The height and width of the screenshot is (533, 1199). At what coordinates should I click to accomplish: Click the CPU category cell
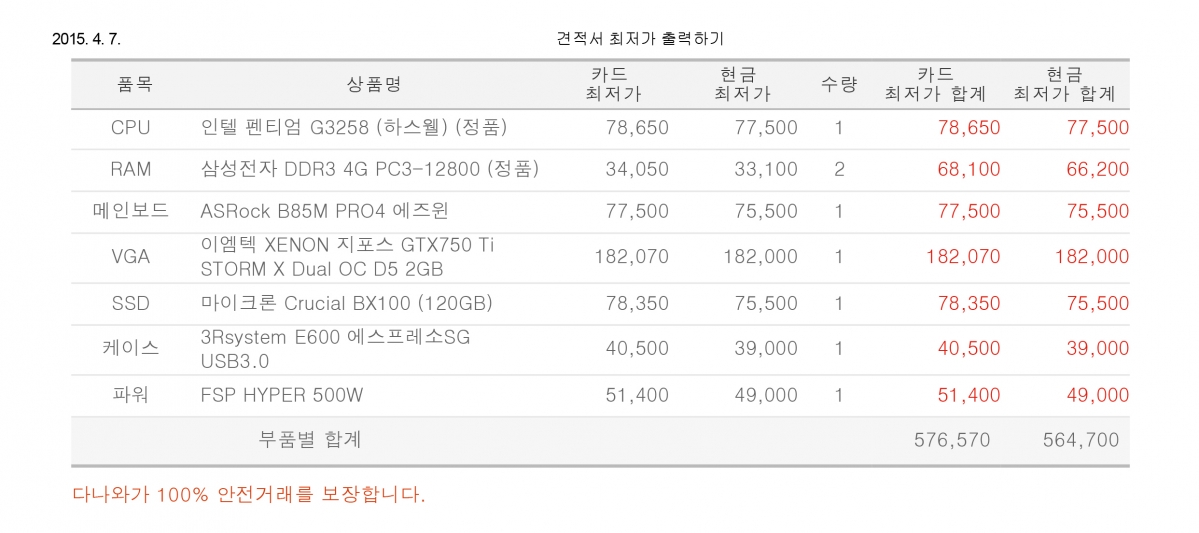click(x=130, y=128)
